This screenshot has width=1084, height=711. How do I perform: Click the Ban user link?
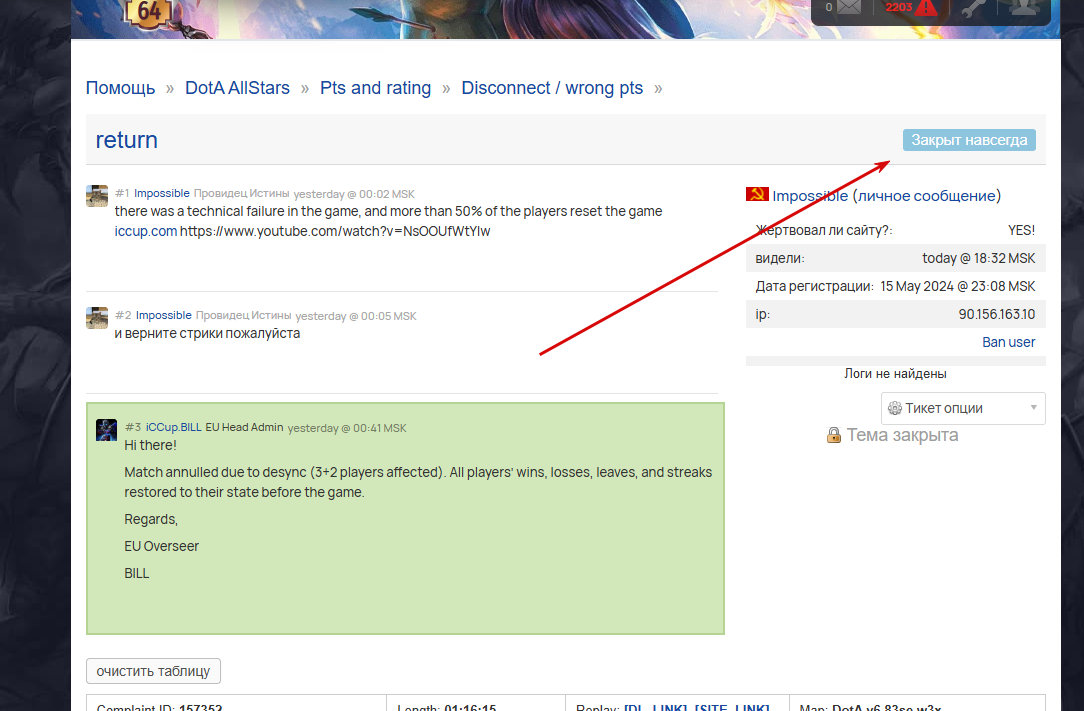[x=1009, y=342]
